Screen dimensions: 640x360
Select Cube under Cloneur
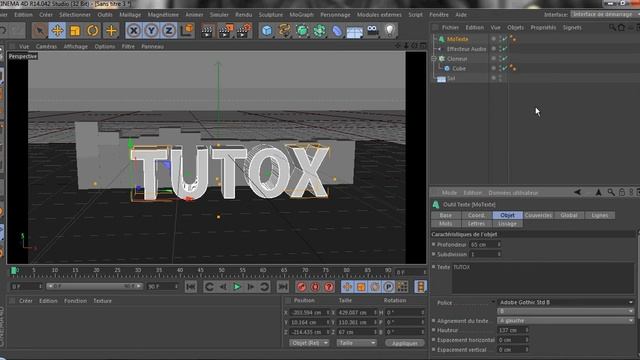pyautogui.click(x=459, y=69)
